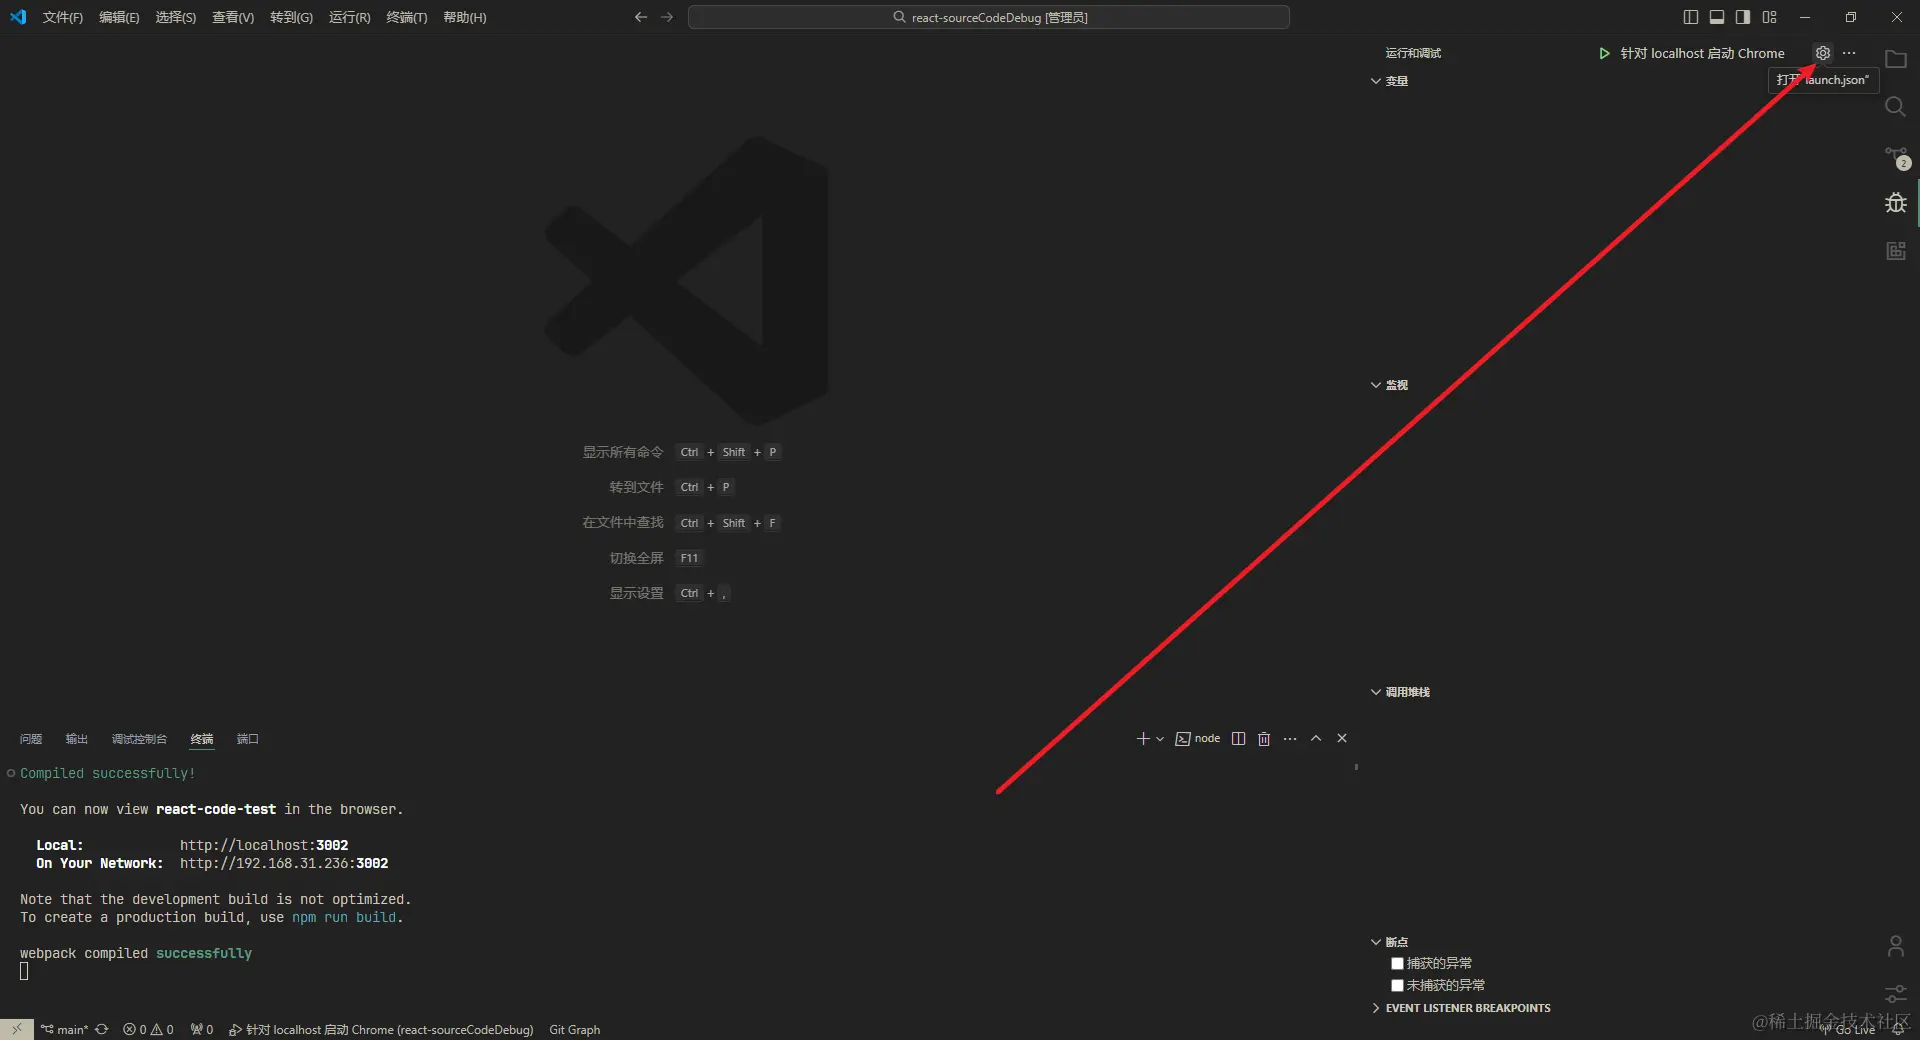The height and width of the screenshot is (1040, 1920).
Task: Open the 编辑(E) menu
Action: coord(119,17)
